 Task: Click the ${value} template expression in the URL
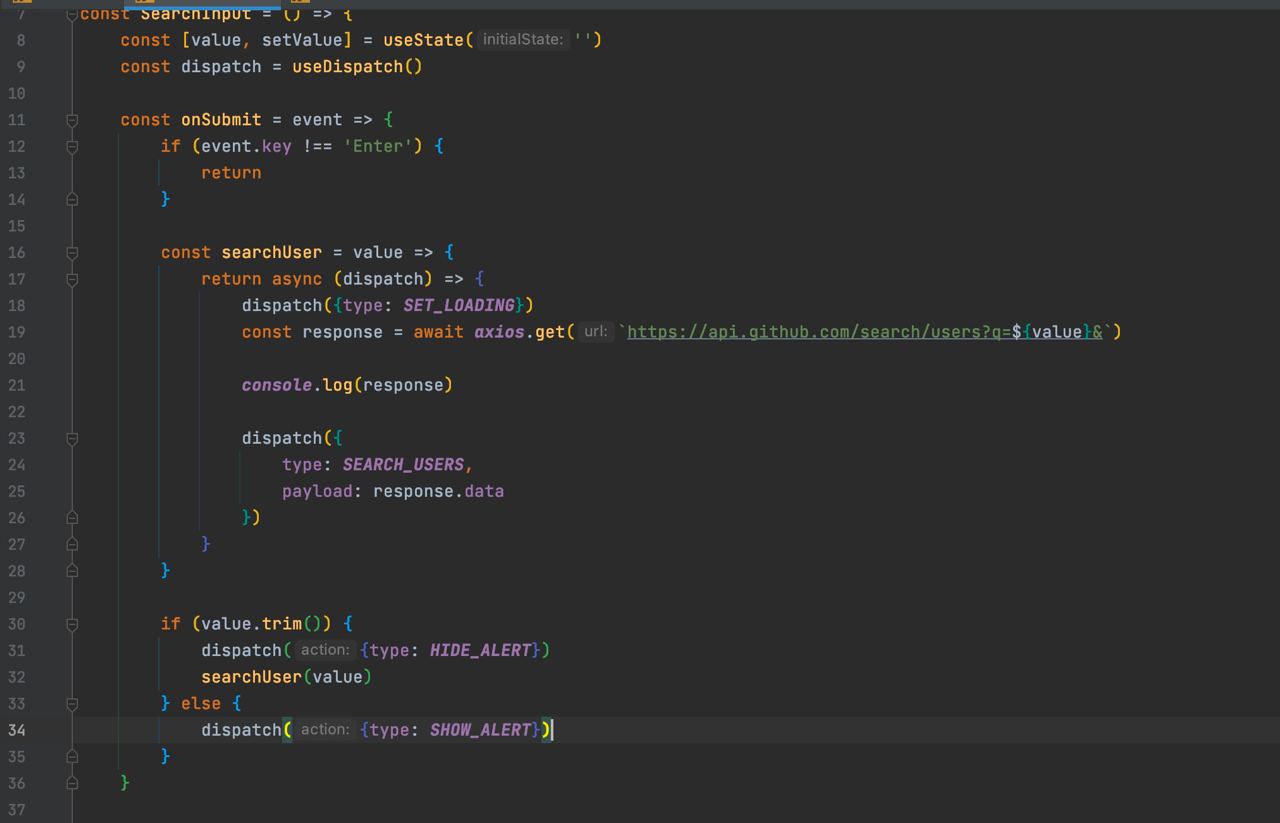point(1051,332)
